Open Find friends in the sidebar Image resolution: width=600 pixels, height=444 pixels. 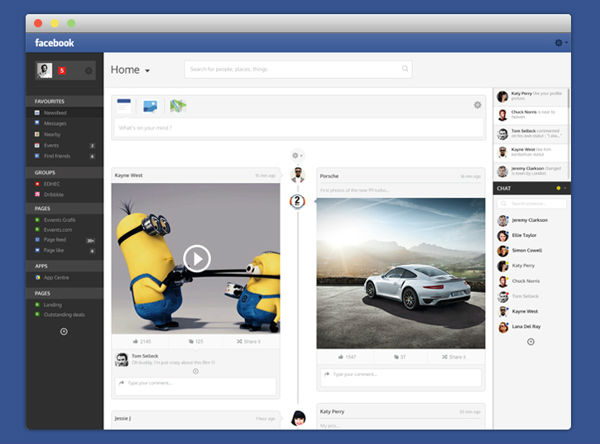[58, 156]
